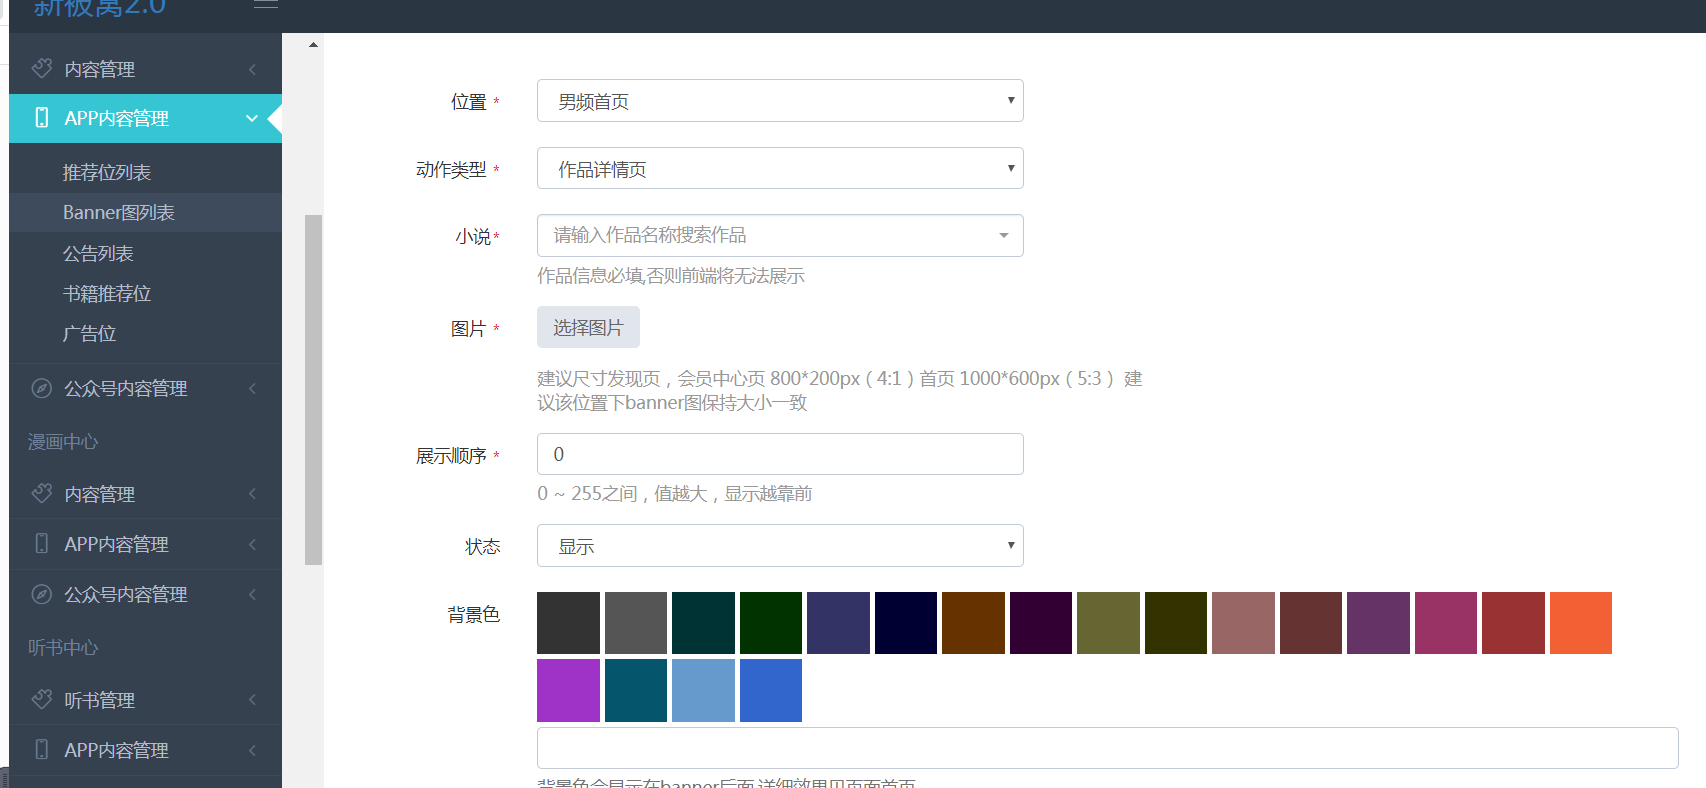The width and height of the screenshot is (1706, 788).
Task: Expand the 听书管理 chevron
Action: [x=252, y=699]
